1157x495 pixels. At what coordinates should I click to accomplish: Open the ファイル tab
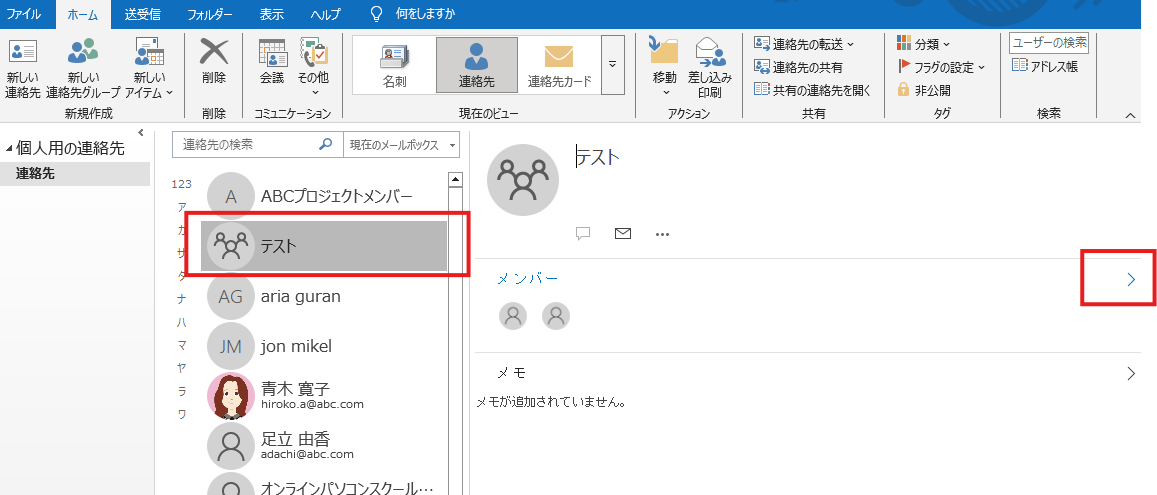pyautogui.click(x=24, y=14)
